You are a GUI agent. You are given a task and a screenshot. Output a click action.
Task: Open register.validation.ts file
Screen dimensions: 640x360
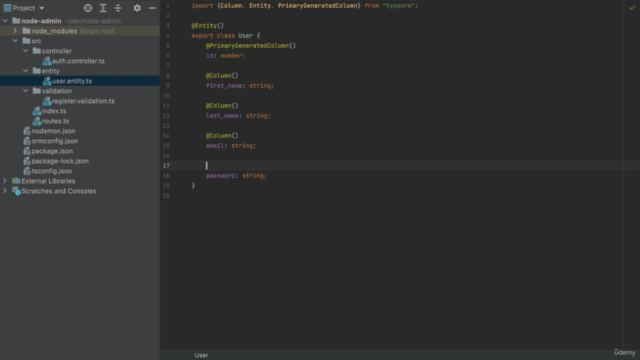click(83, 101)
